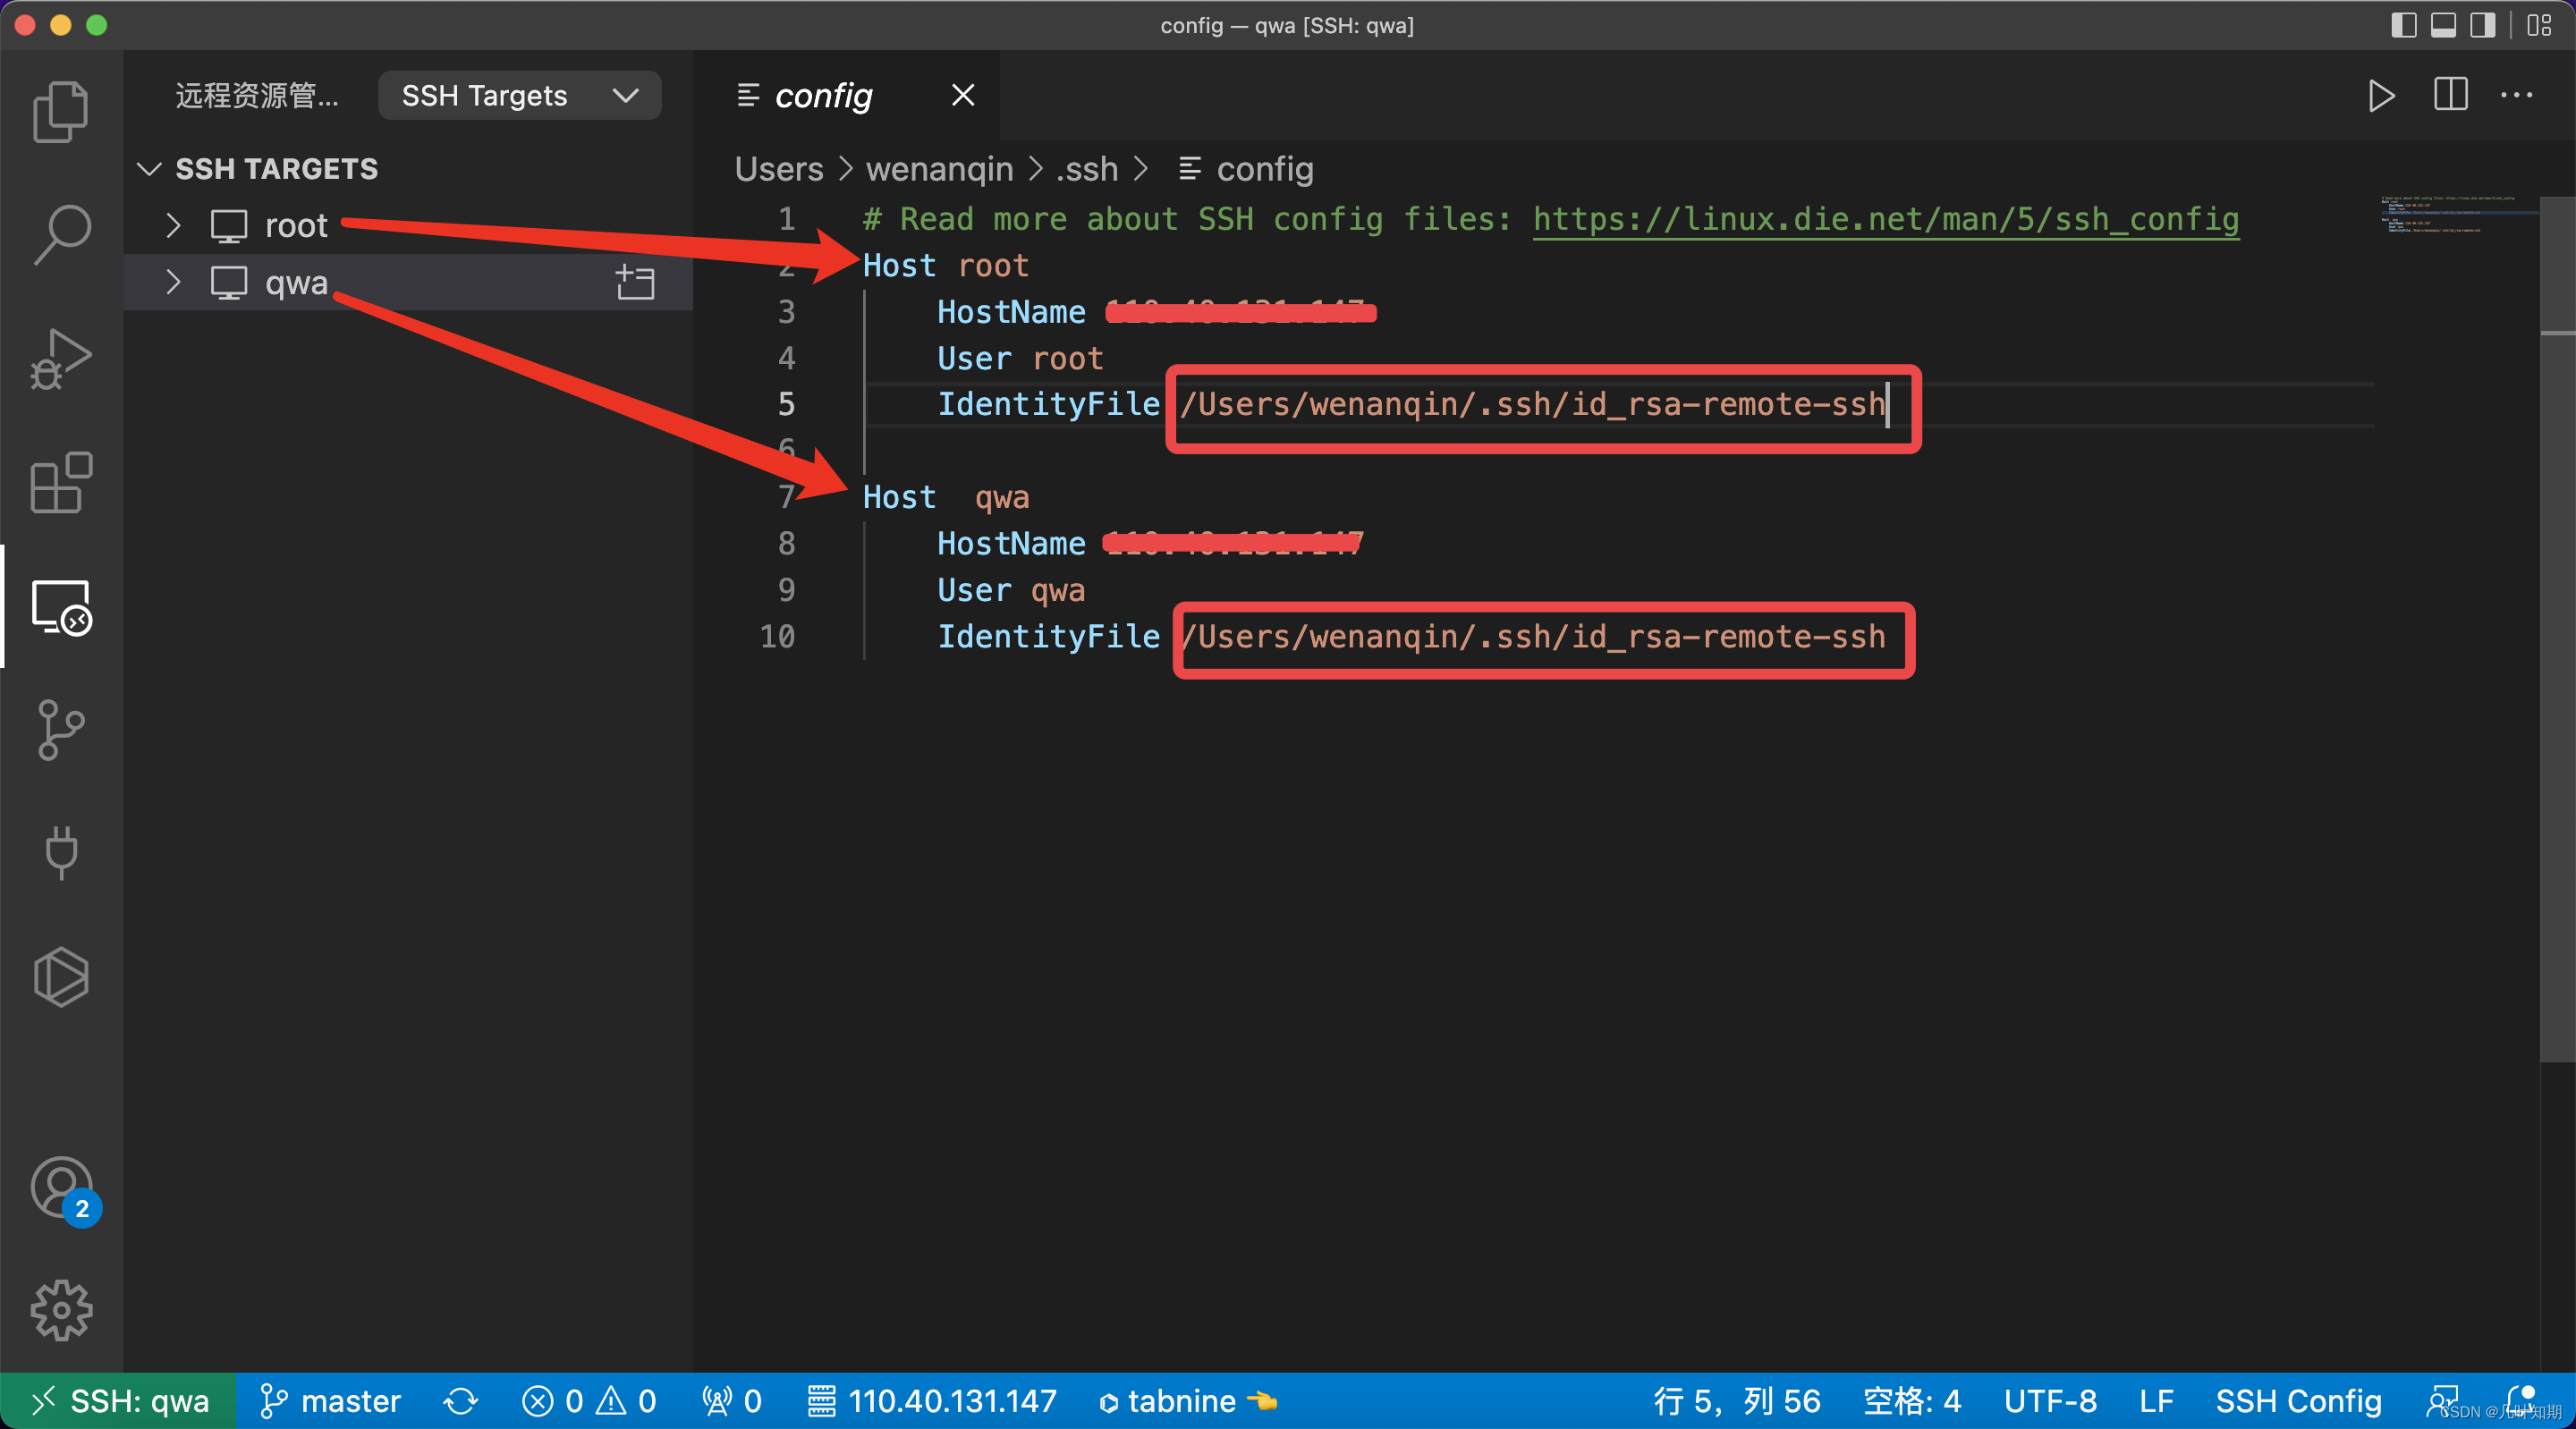This screenshot has width=2576, height=1429.
Task: Open the Search view in activity bar
Action: point(60,234)
